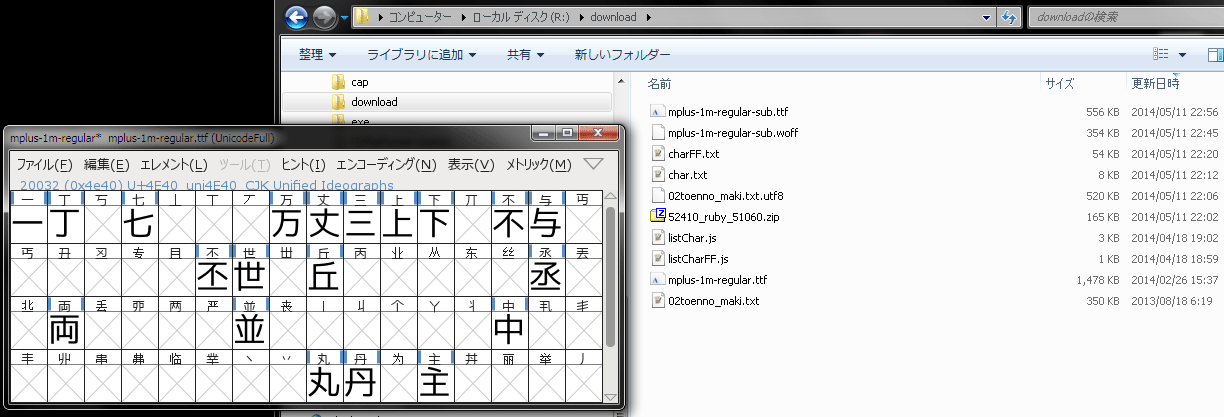This screenshot has width=1224, height=417.
Task: Click FontForge scrollbar down arrow
Action: pos(611,397)
